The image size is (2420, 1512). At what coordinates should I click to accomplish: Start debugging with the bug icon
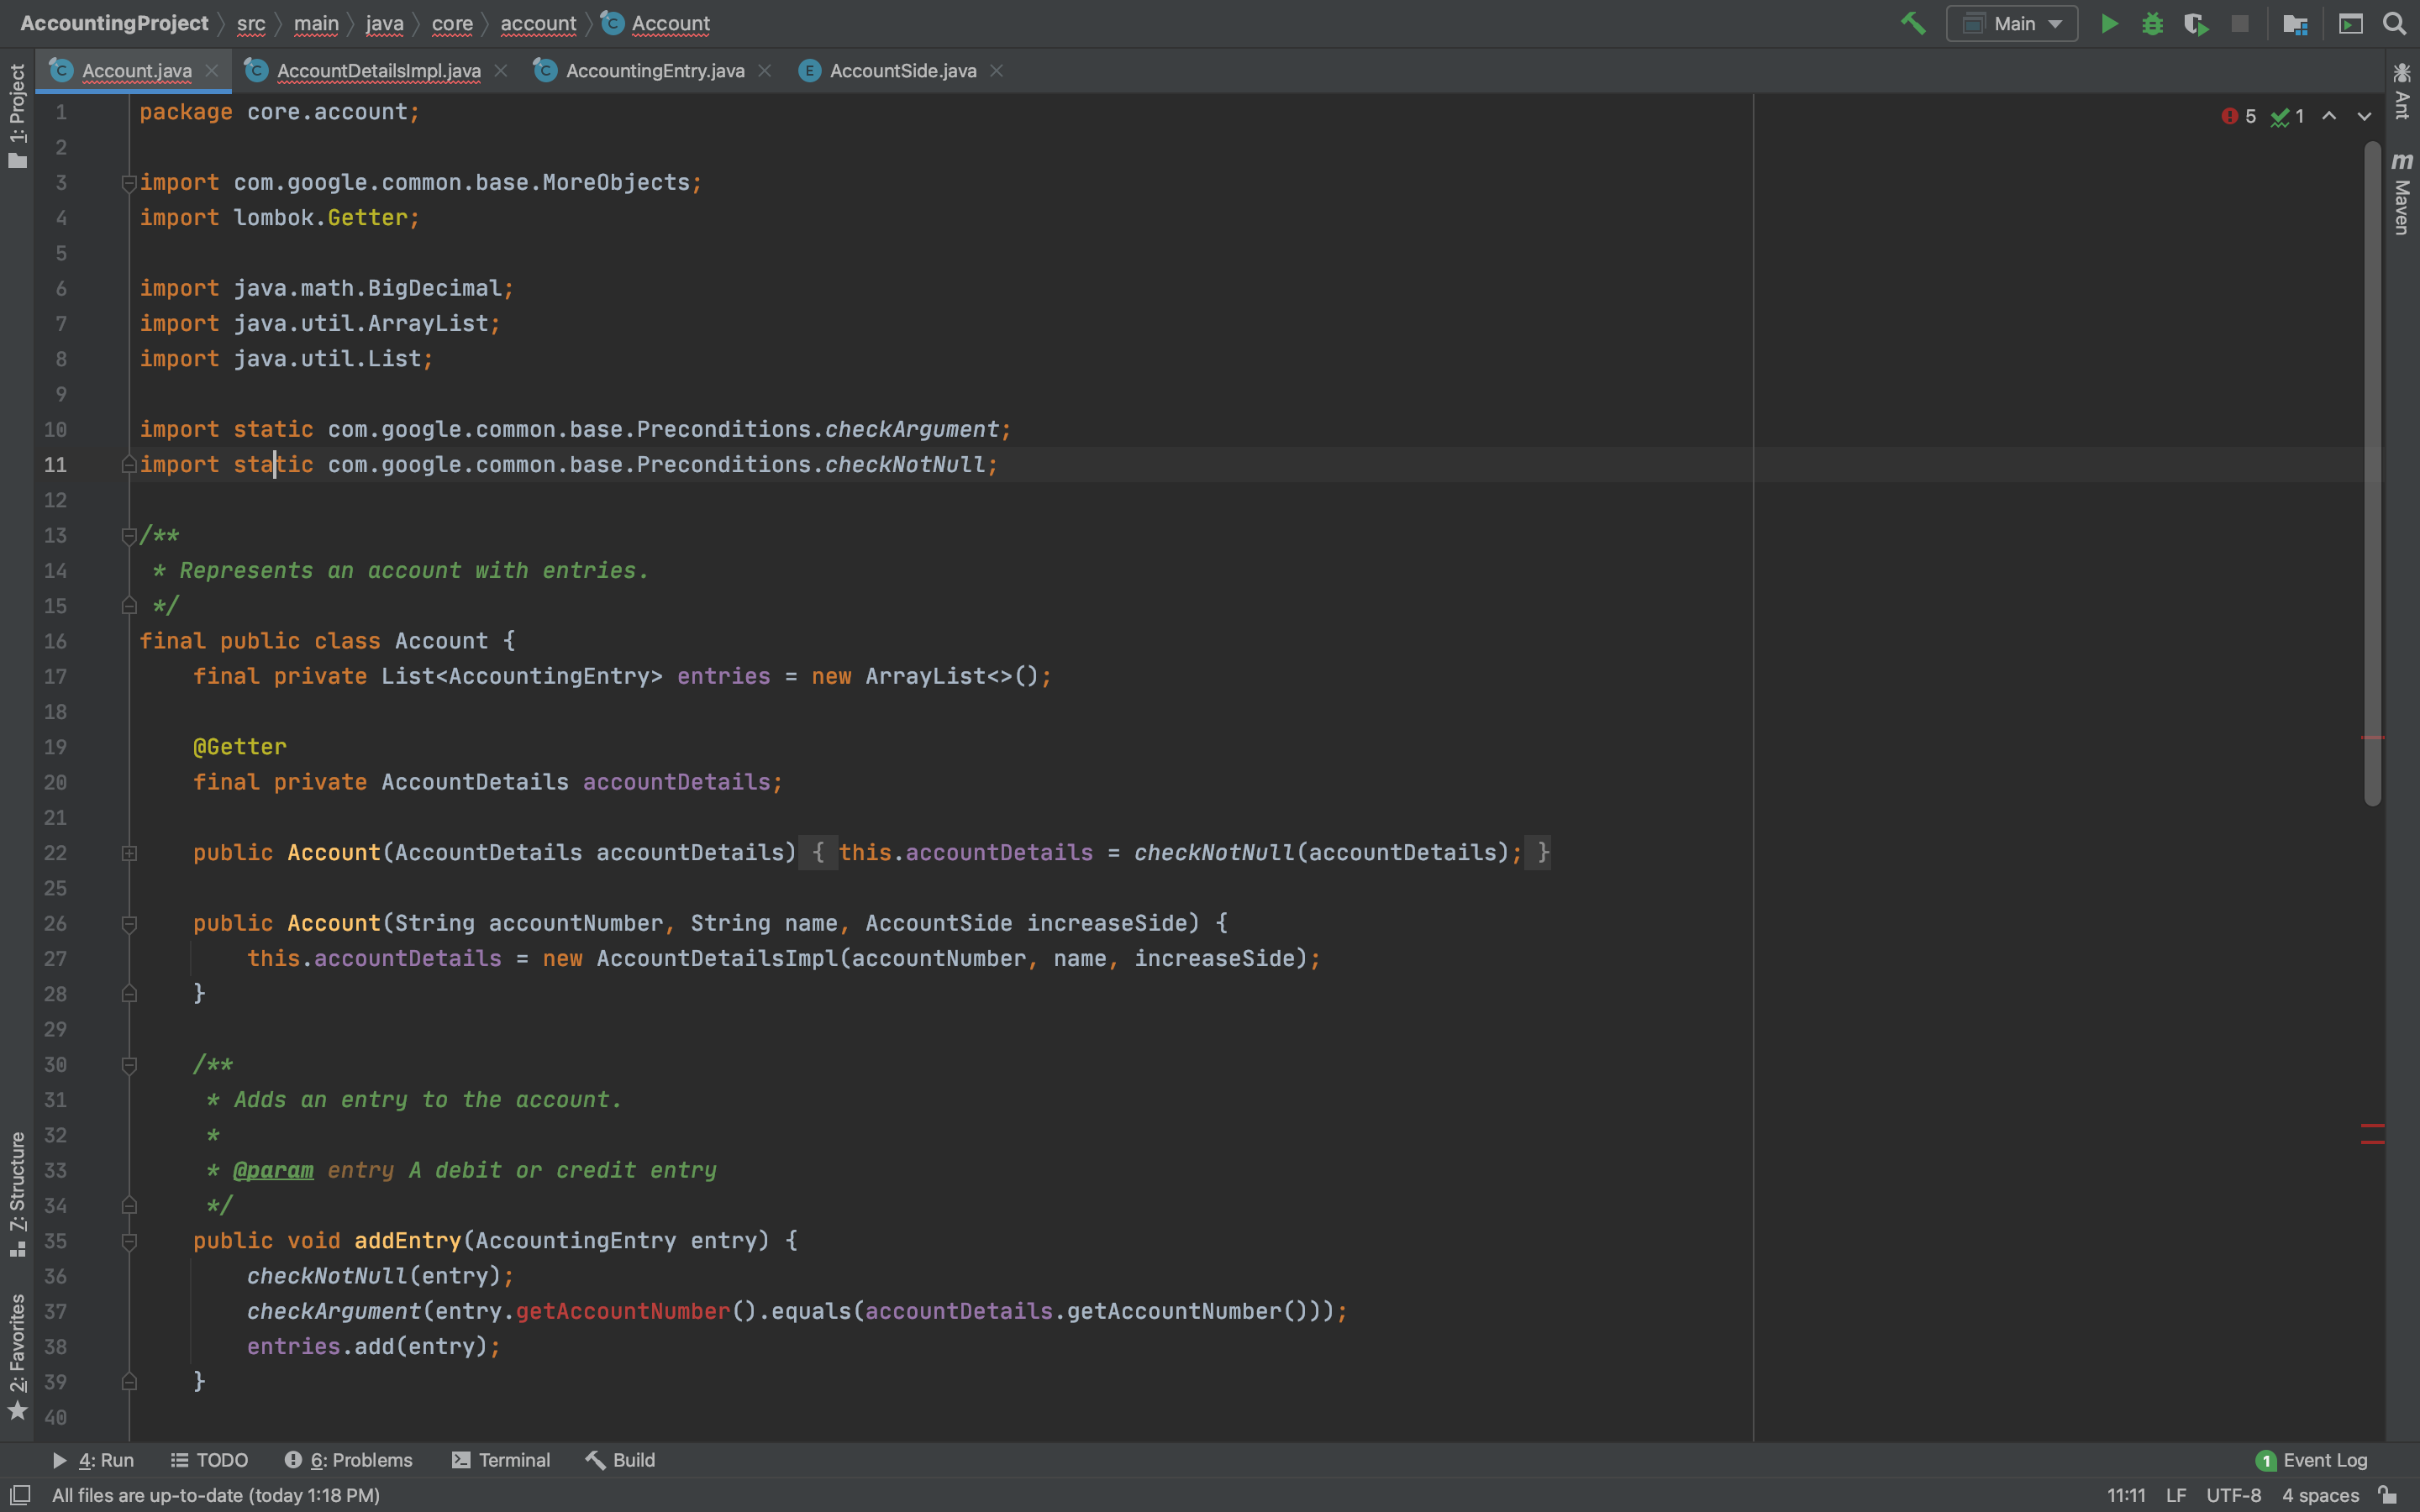point(2152,23)
